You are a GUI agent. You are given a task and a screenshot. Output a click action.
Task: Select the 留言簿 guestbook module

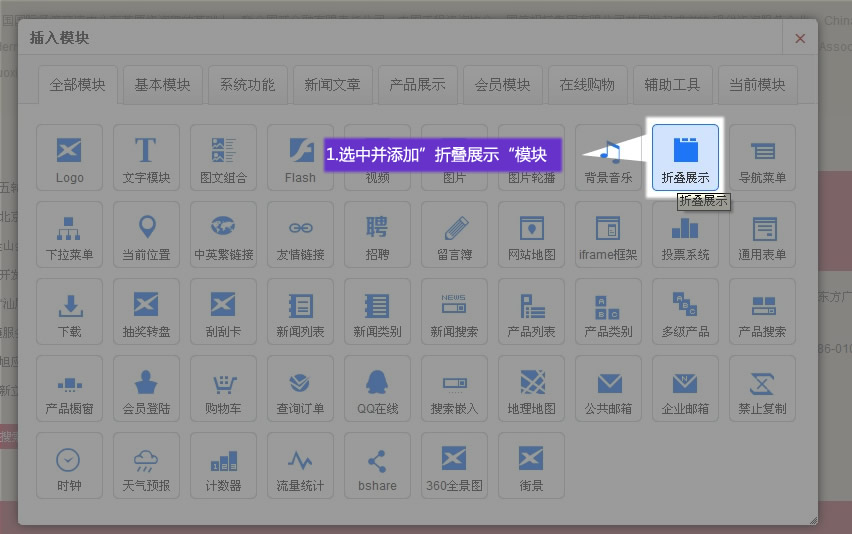click(x=454, y=235)
